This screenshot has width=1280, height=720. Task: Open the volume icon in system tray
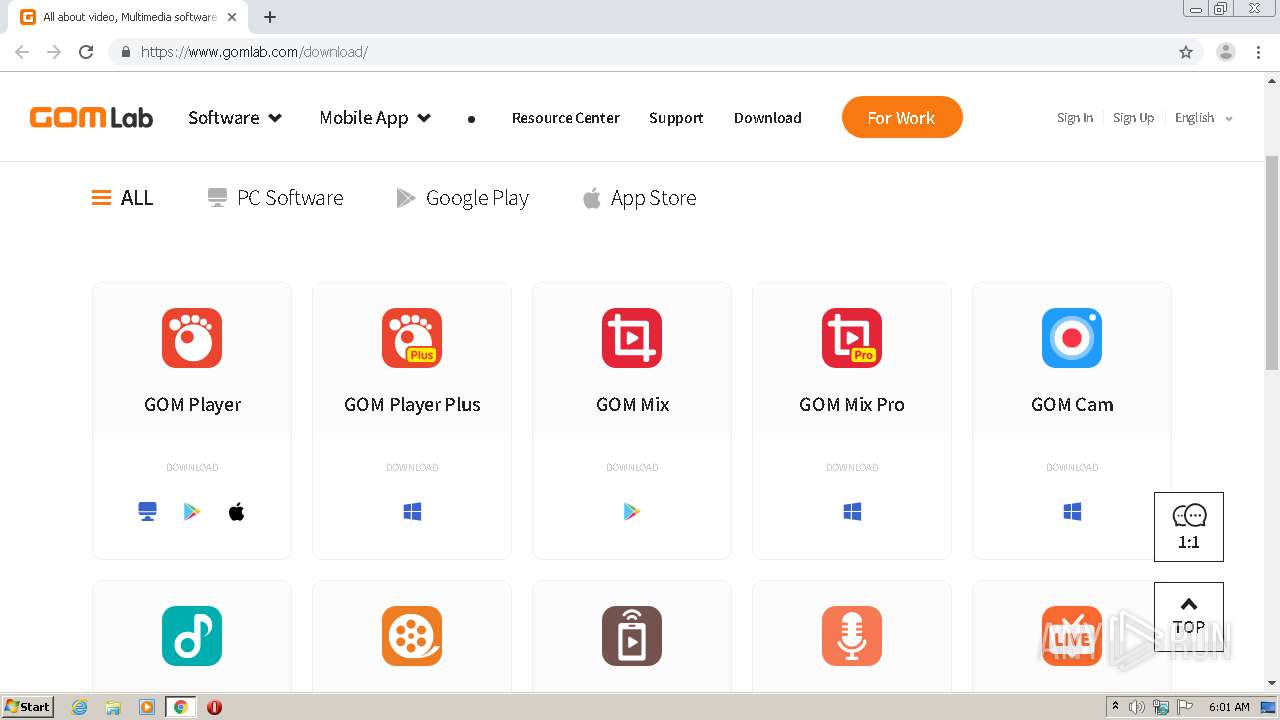1137,707
